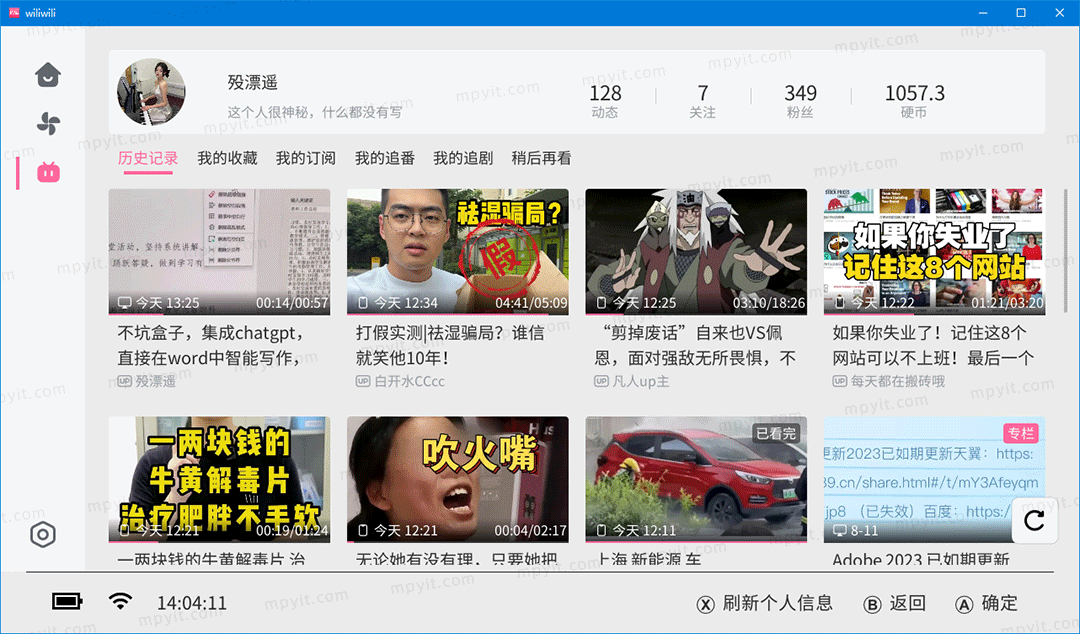
Task: Click the 专栏 badge on Adobe 2023 card
Action: [1021, 433]
